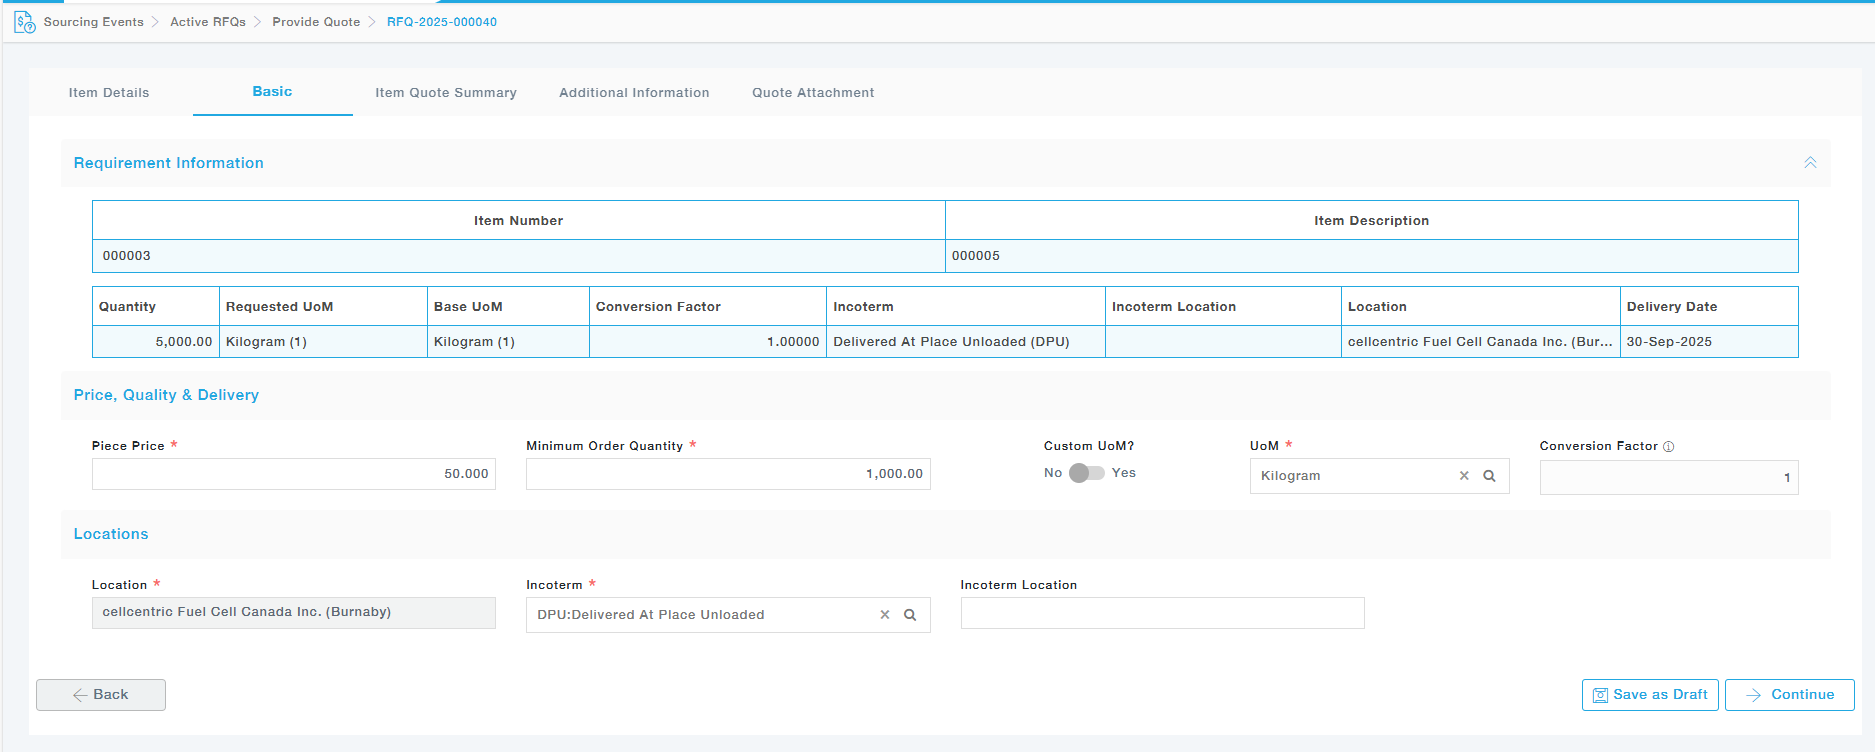Clear the Kilogram UoM selection
The height and width of the screenshot is (752, 1875).
(x=1464, y=476)
